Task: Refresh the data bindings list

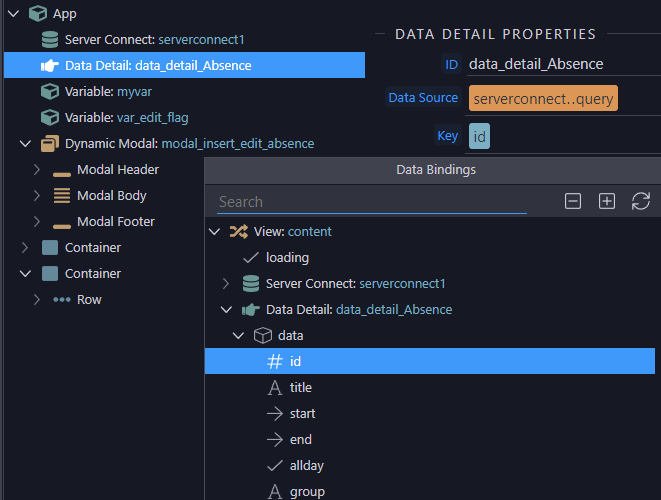Action: [640, 201]
